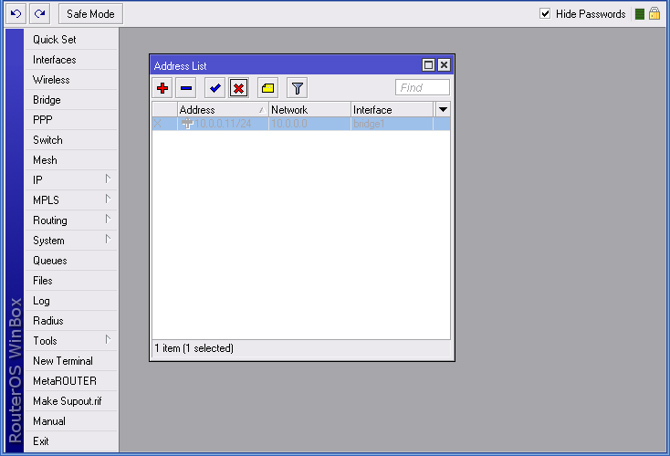Expand the IP submenu
Image resolution: width=670 pixels, height=456 pixels.
coord(70,180)
